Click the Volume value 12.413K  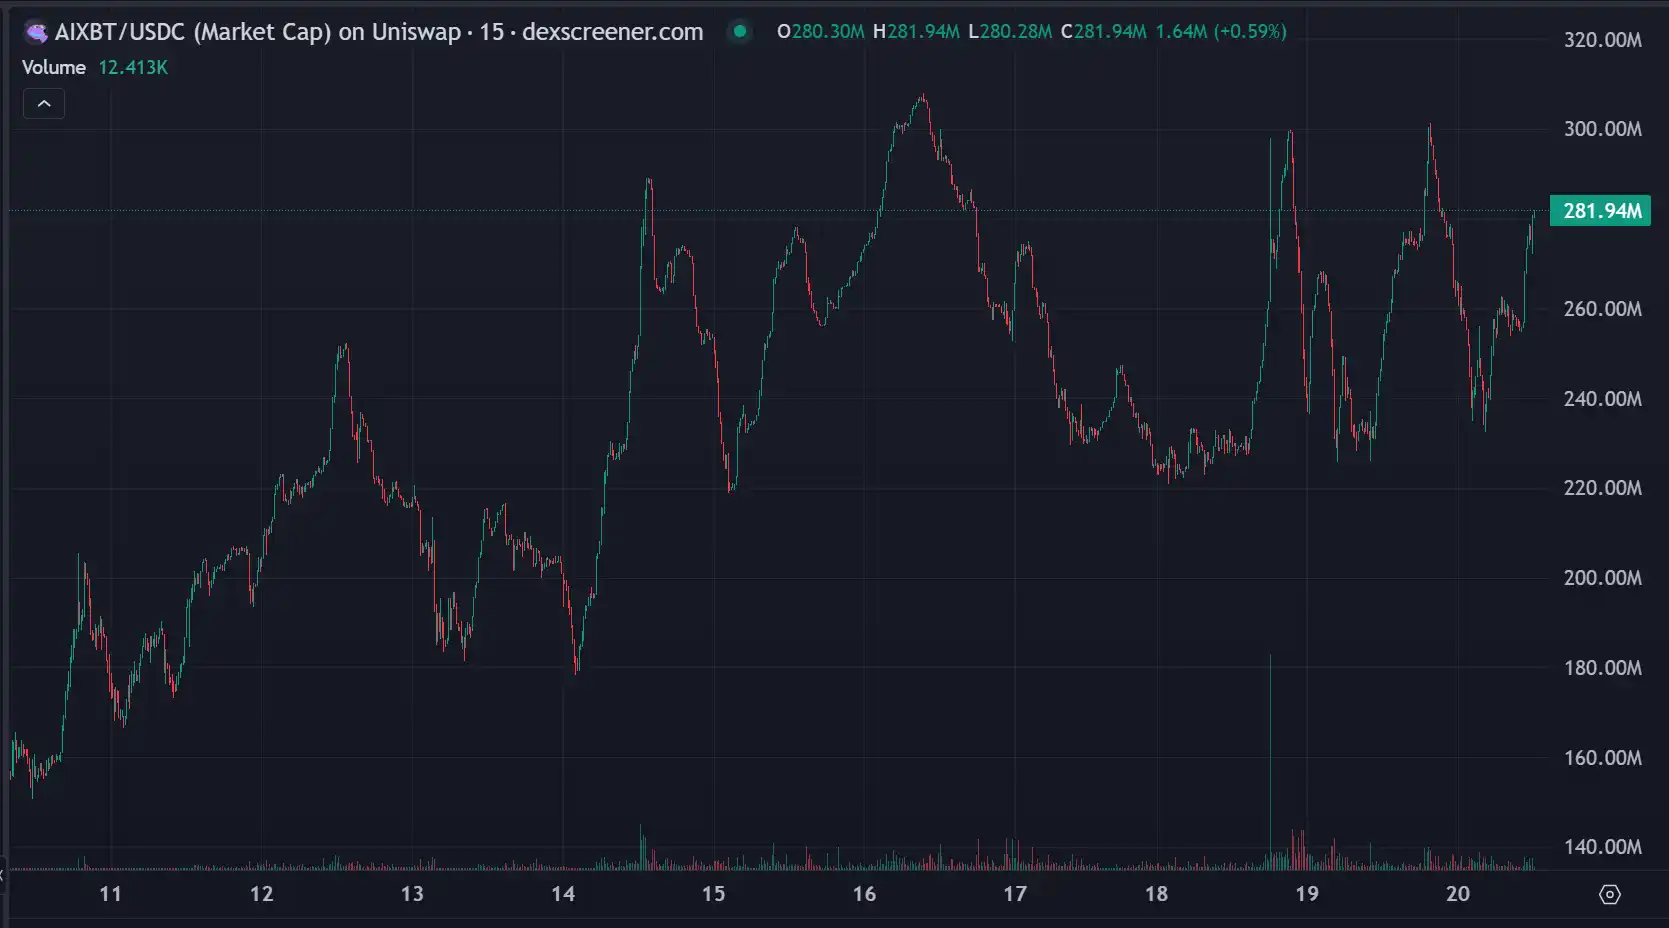pos(133,67)
